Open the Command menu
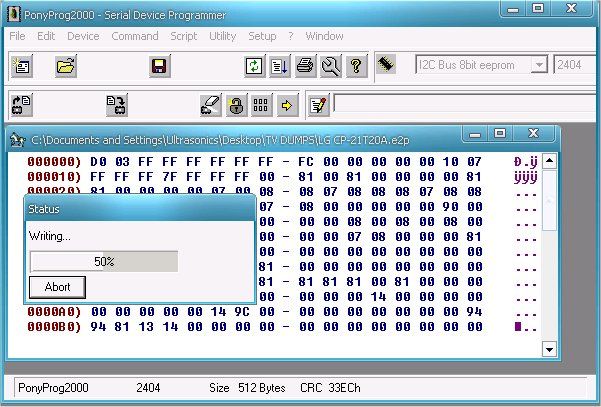Viewport: 601px width, 407px height. tap(135, 36)
